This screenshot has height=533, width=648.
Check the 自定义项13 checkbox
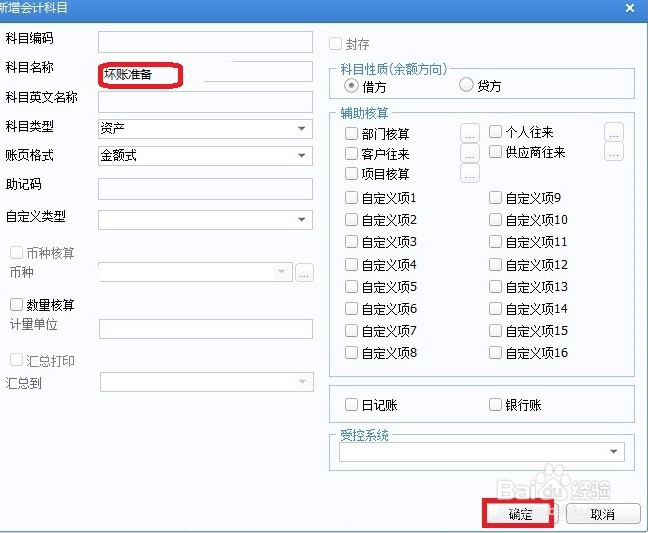click(495, 286)
